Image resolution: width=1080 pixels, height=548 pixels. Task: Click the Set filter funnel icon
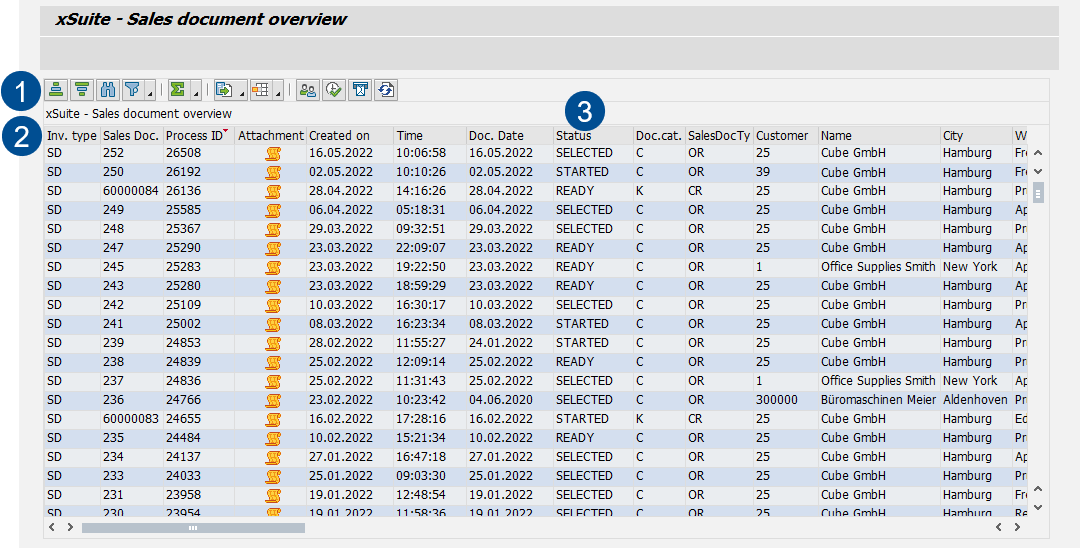click(132, 90)
